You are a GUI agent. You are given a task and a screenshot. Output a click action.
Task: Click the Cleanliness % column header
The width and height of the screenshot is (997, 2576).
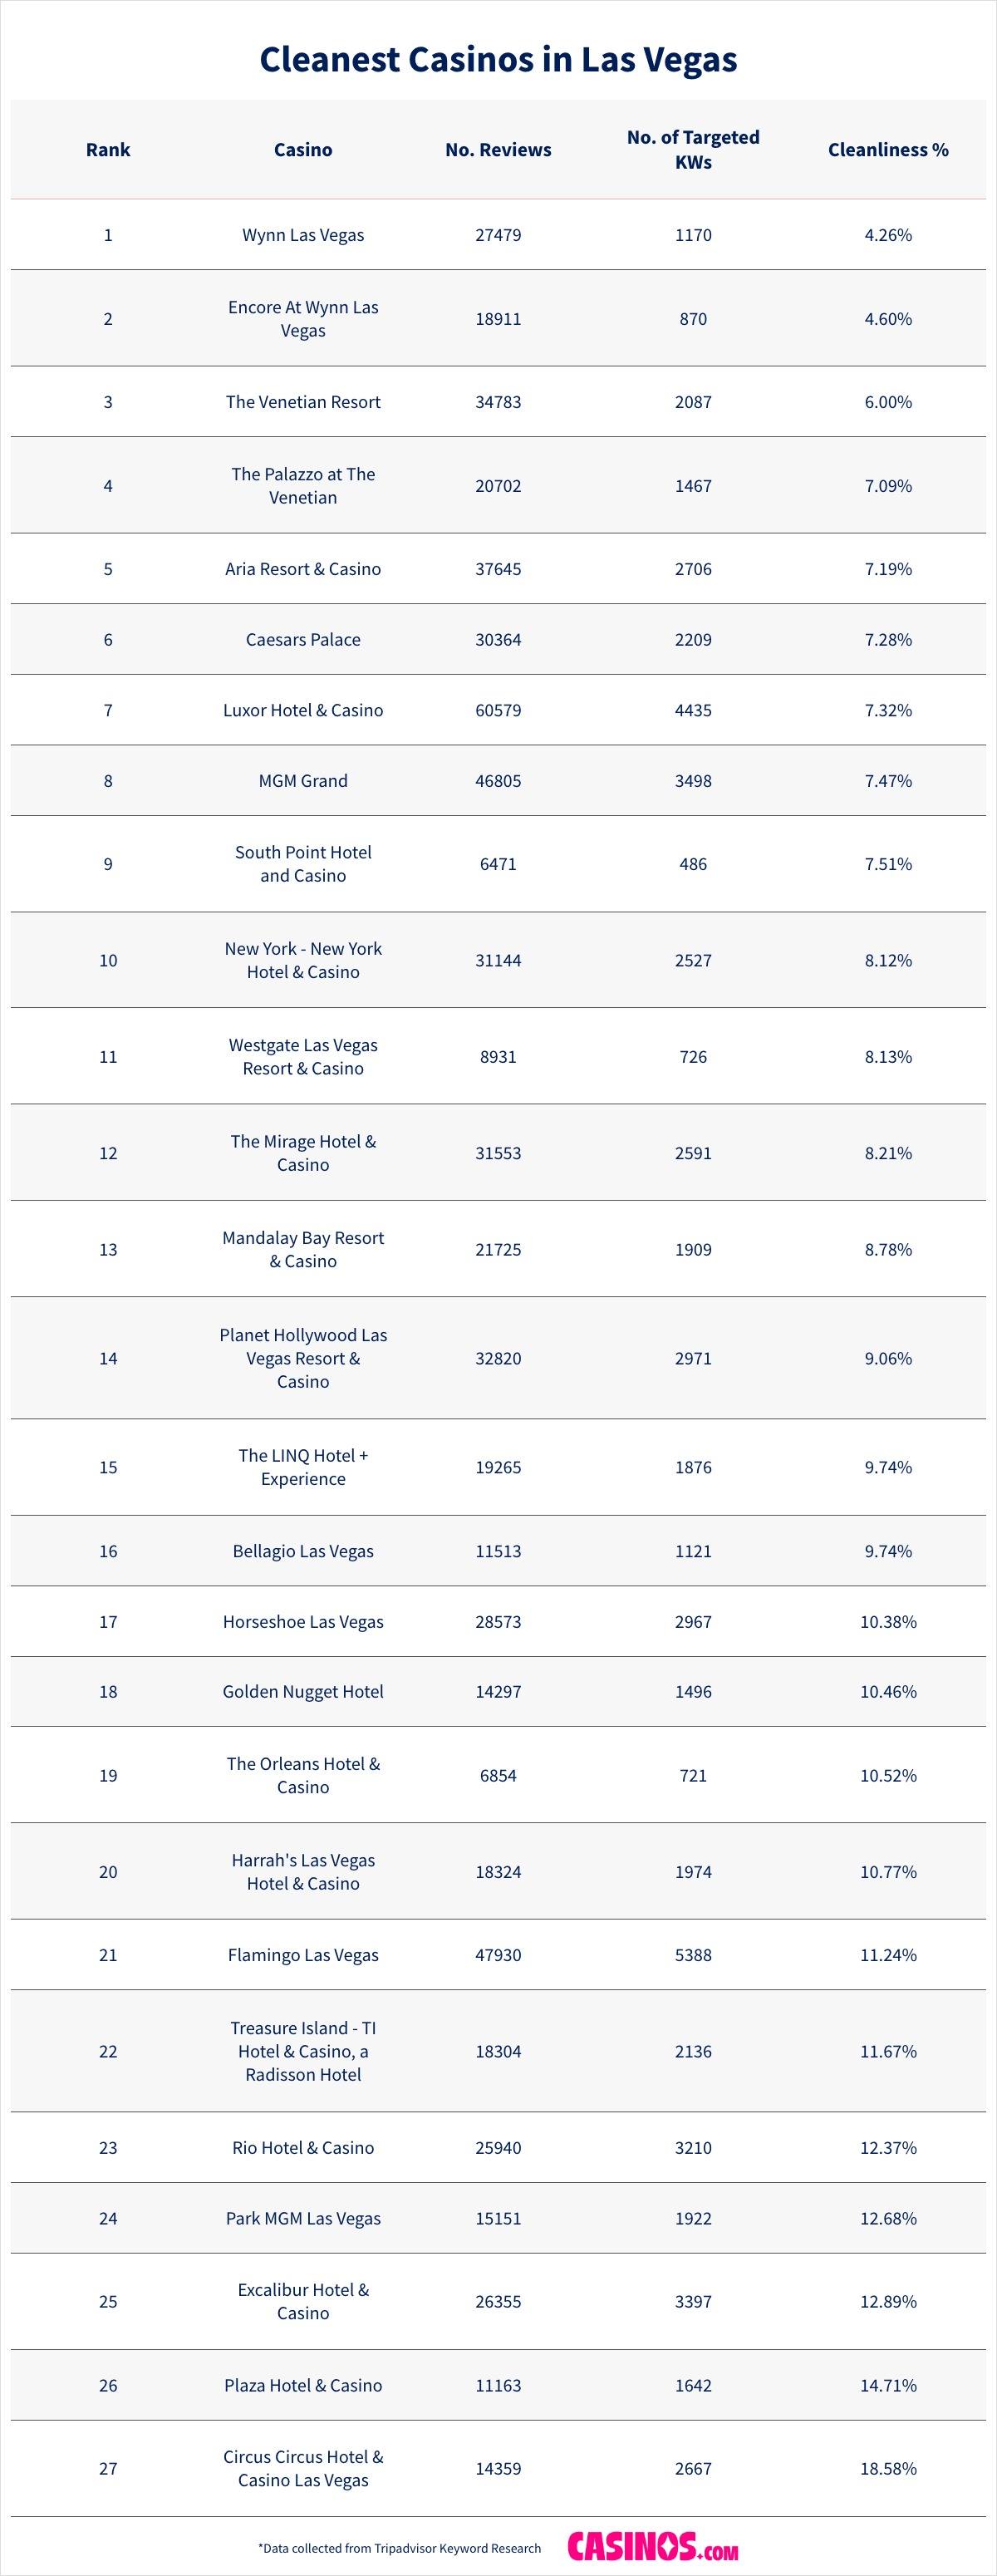888,150
